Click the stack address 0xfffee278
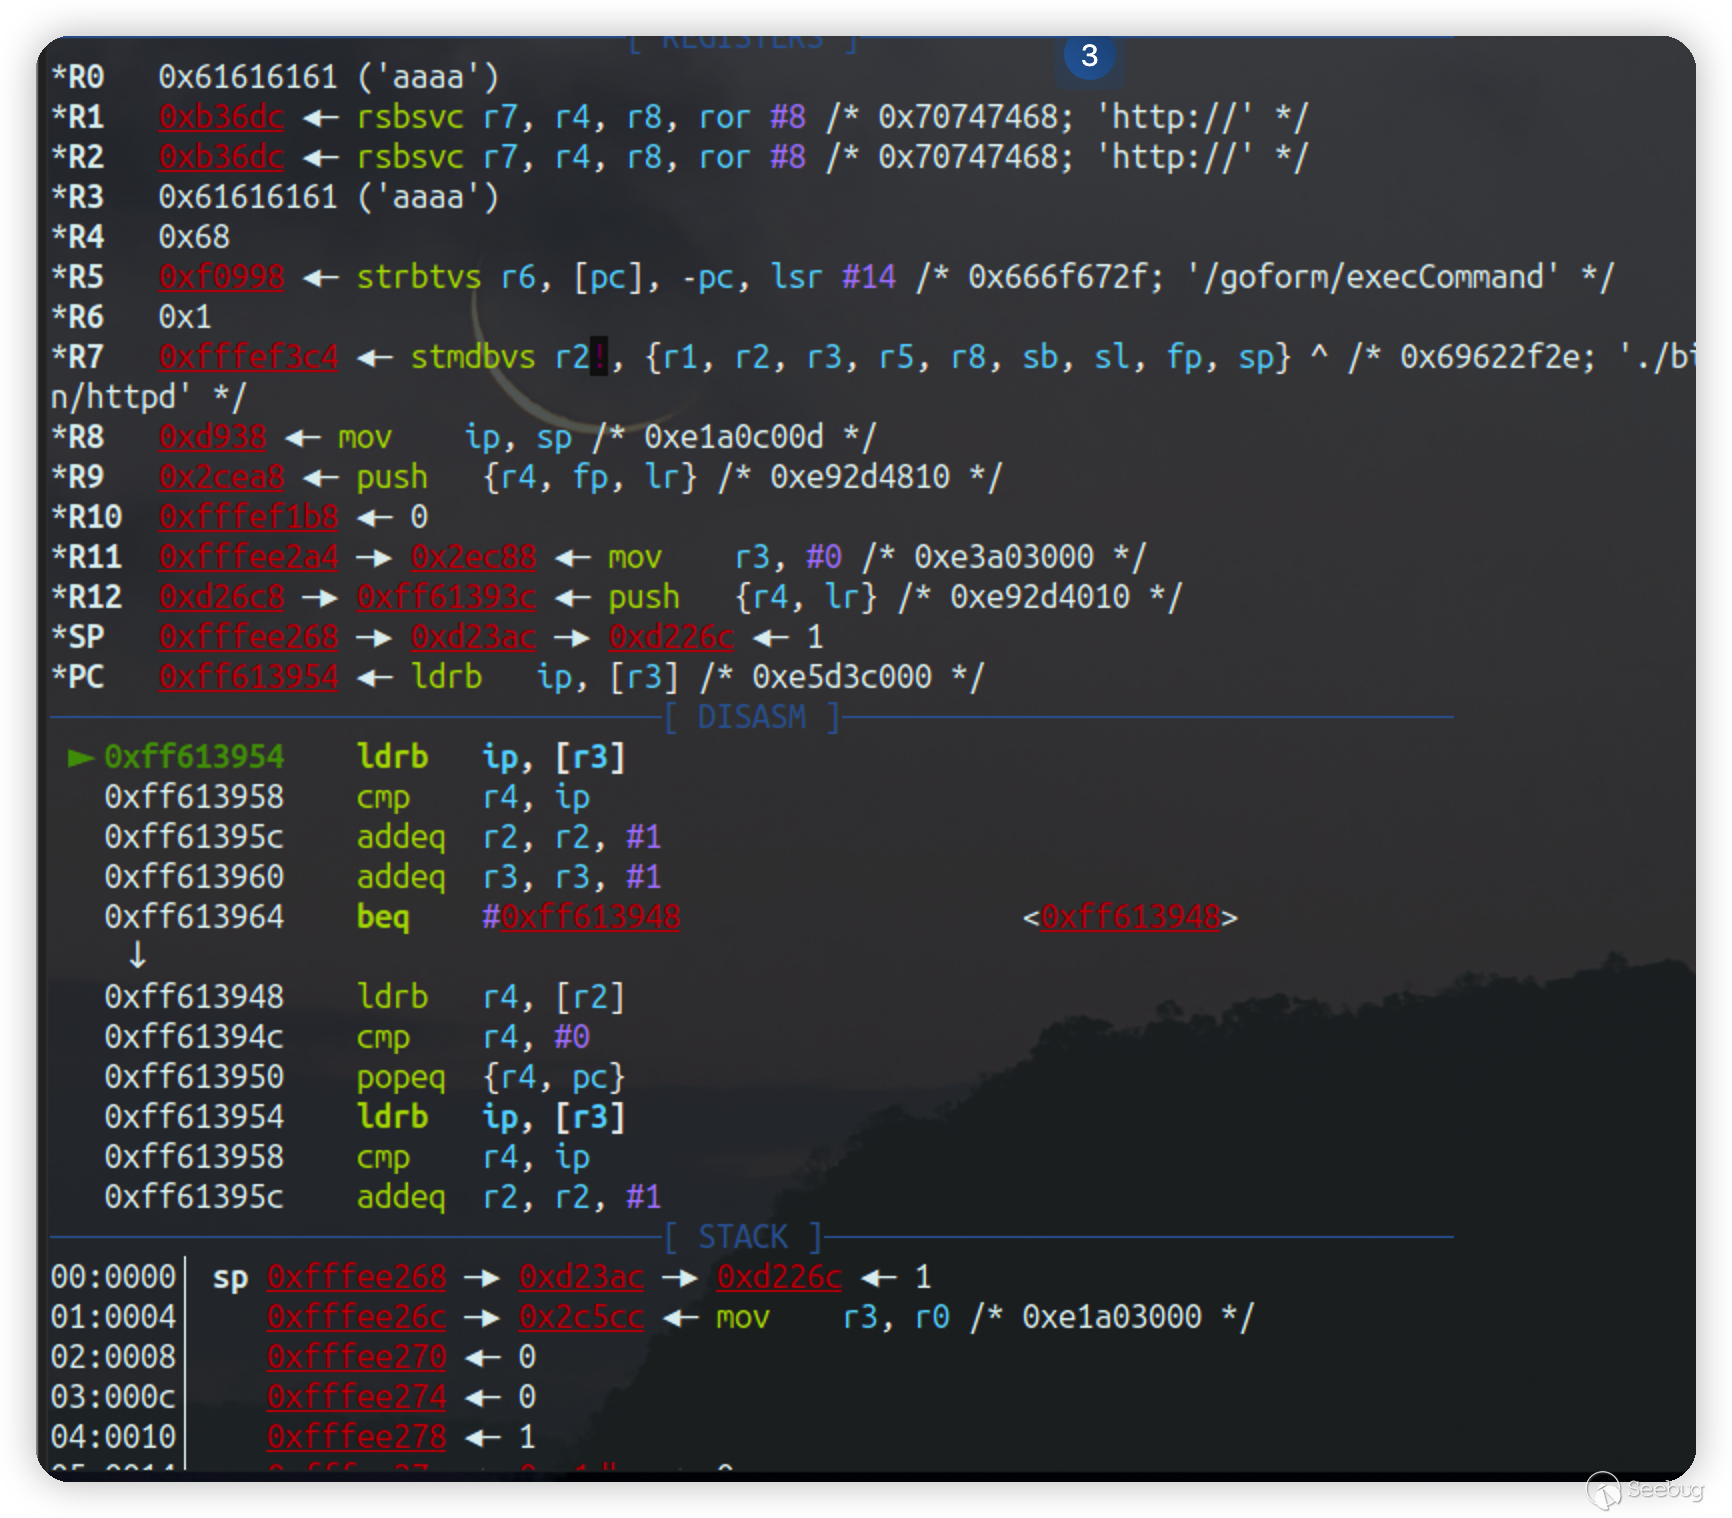This screenshot has width=1732, height=1518. [356, 1437]
